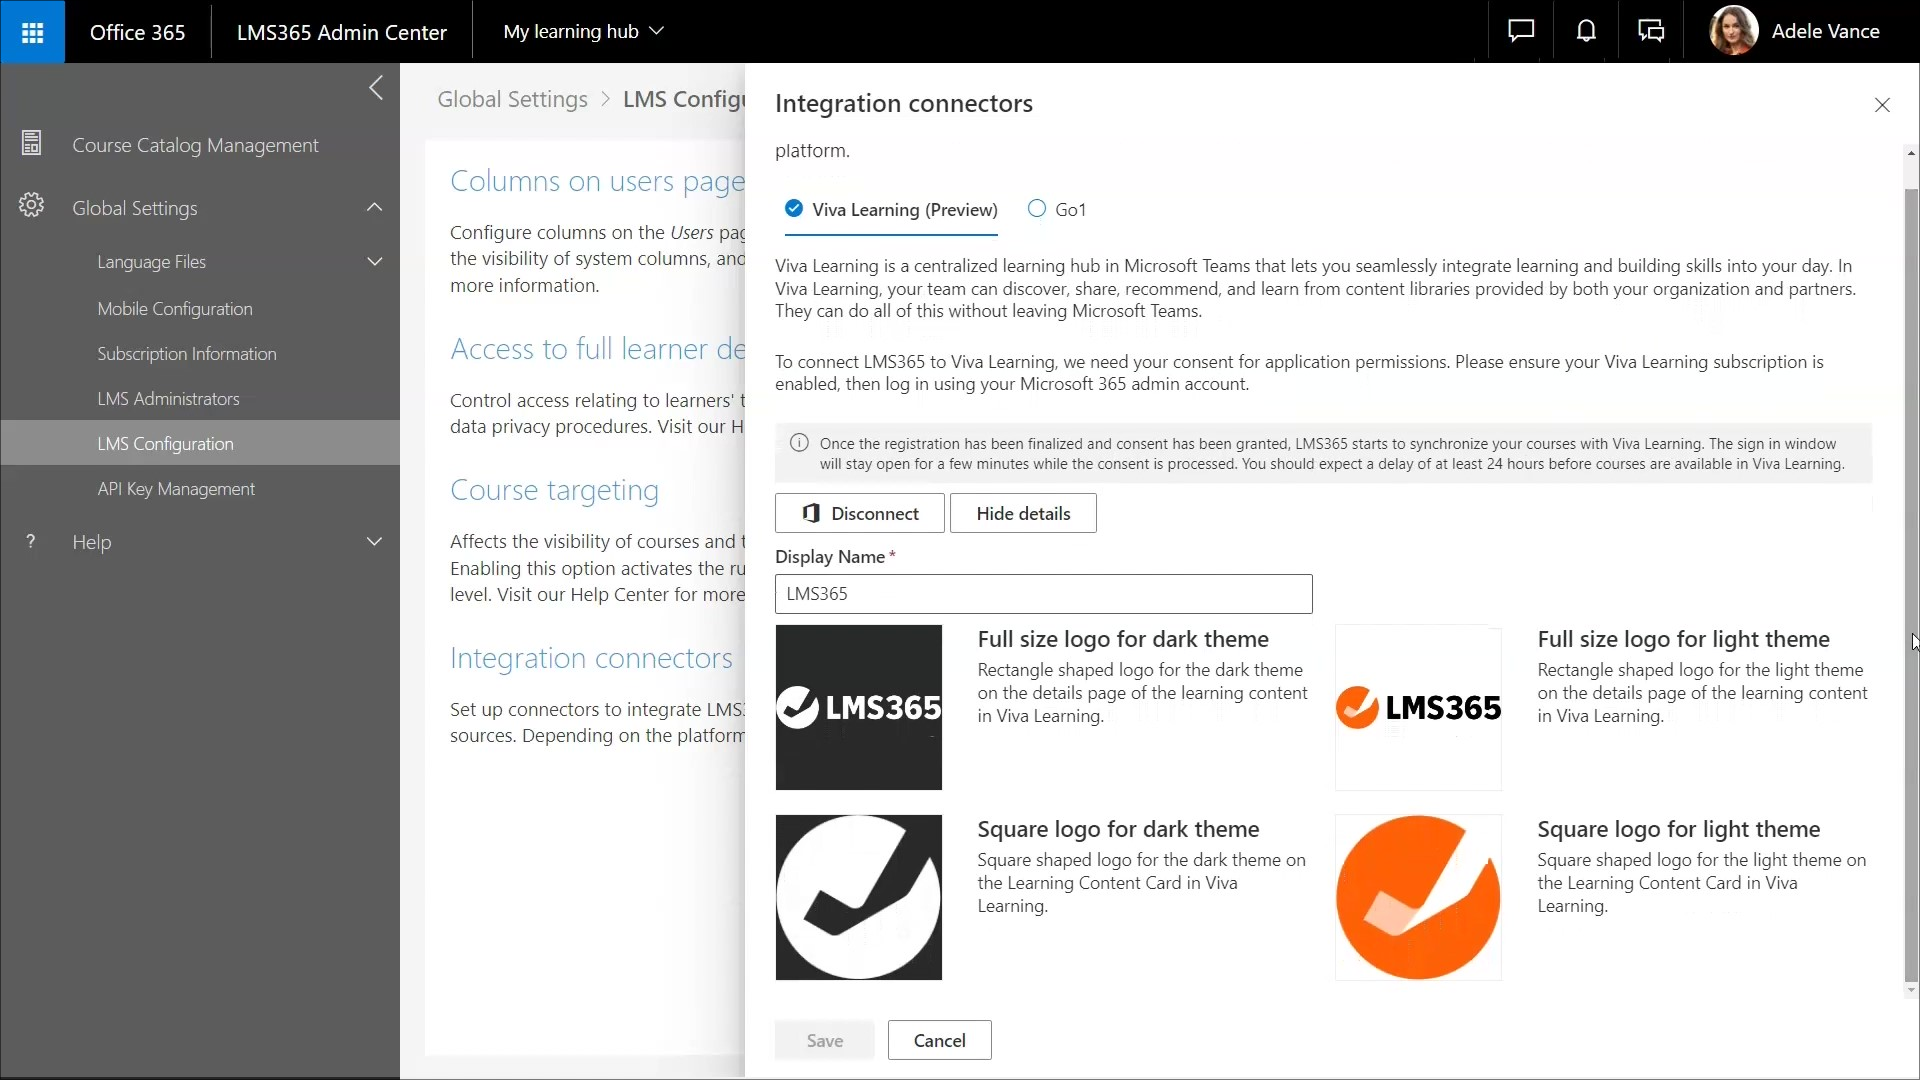Image resolution: width=1920 pixels, height=1080 pixels.
Task: Click the panel vertical scrollbar
Action: tap(1911, 585)
